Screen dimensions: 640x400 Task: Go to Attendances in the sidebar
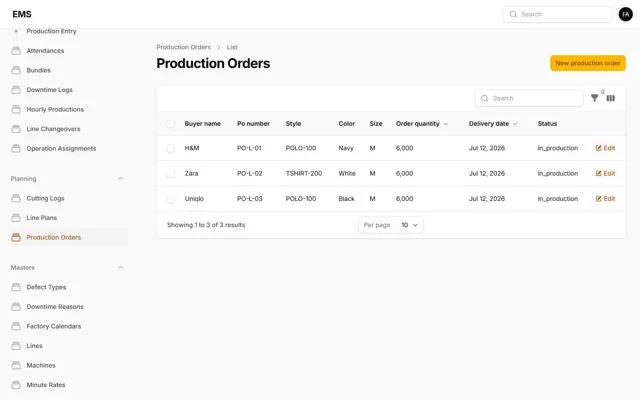[x=45, y=51]
